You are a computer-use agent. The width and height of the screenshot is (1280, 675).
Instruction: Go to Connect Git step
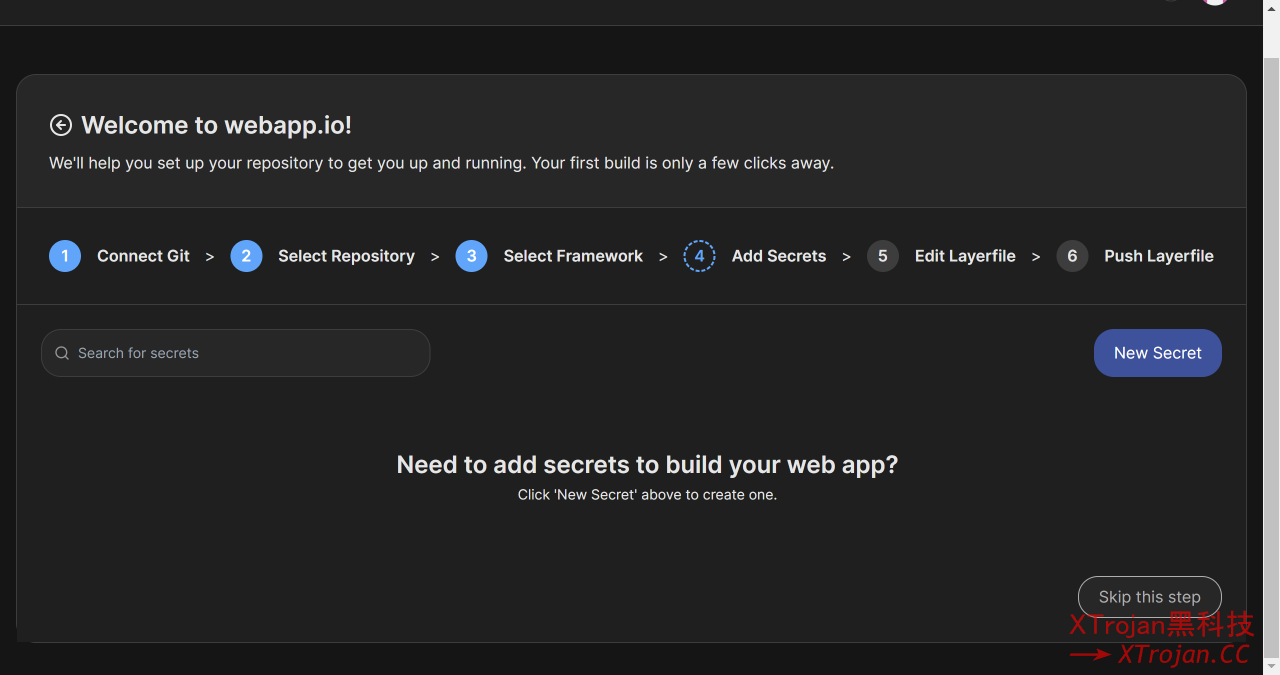(x=143, y=256)
